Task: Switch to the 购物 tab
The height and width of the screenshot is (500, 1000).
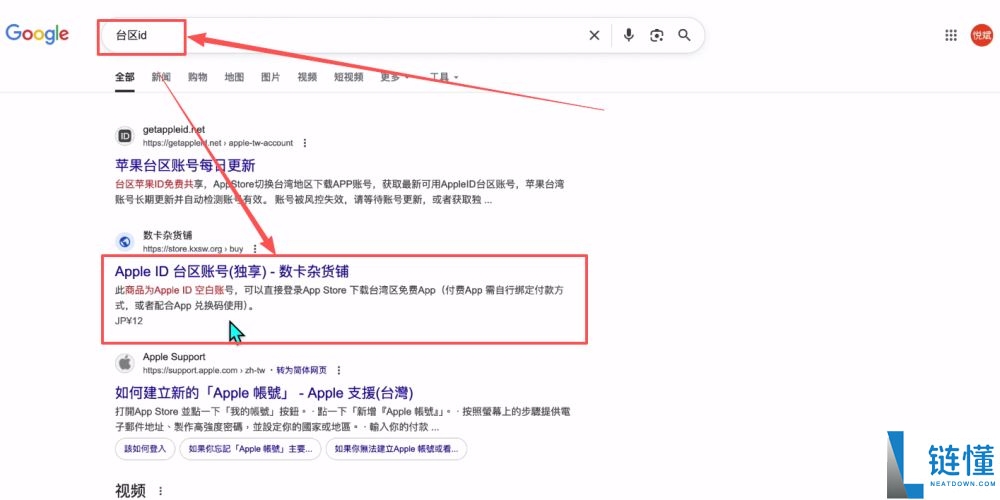Action: click(x=198, y=77)
